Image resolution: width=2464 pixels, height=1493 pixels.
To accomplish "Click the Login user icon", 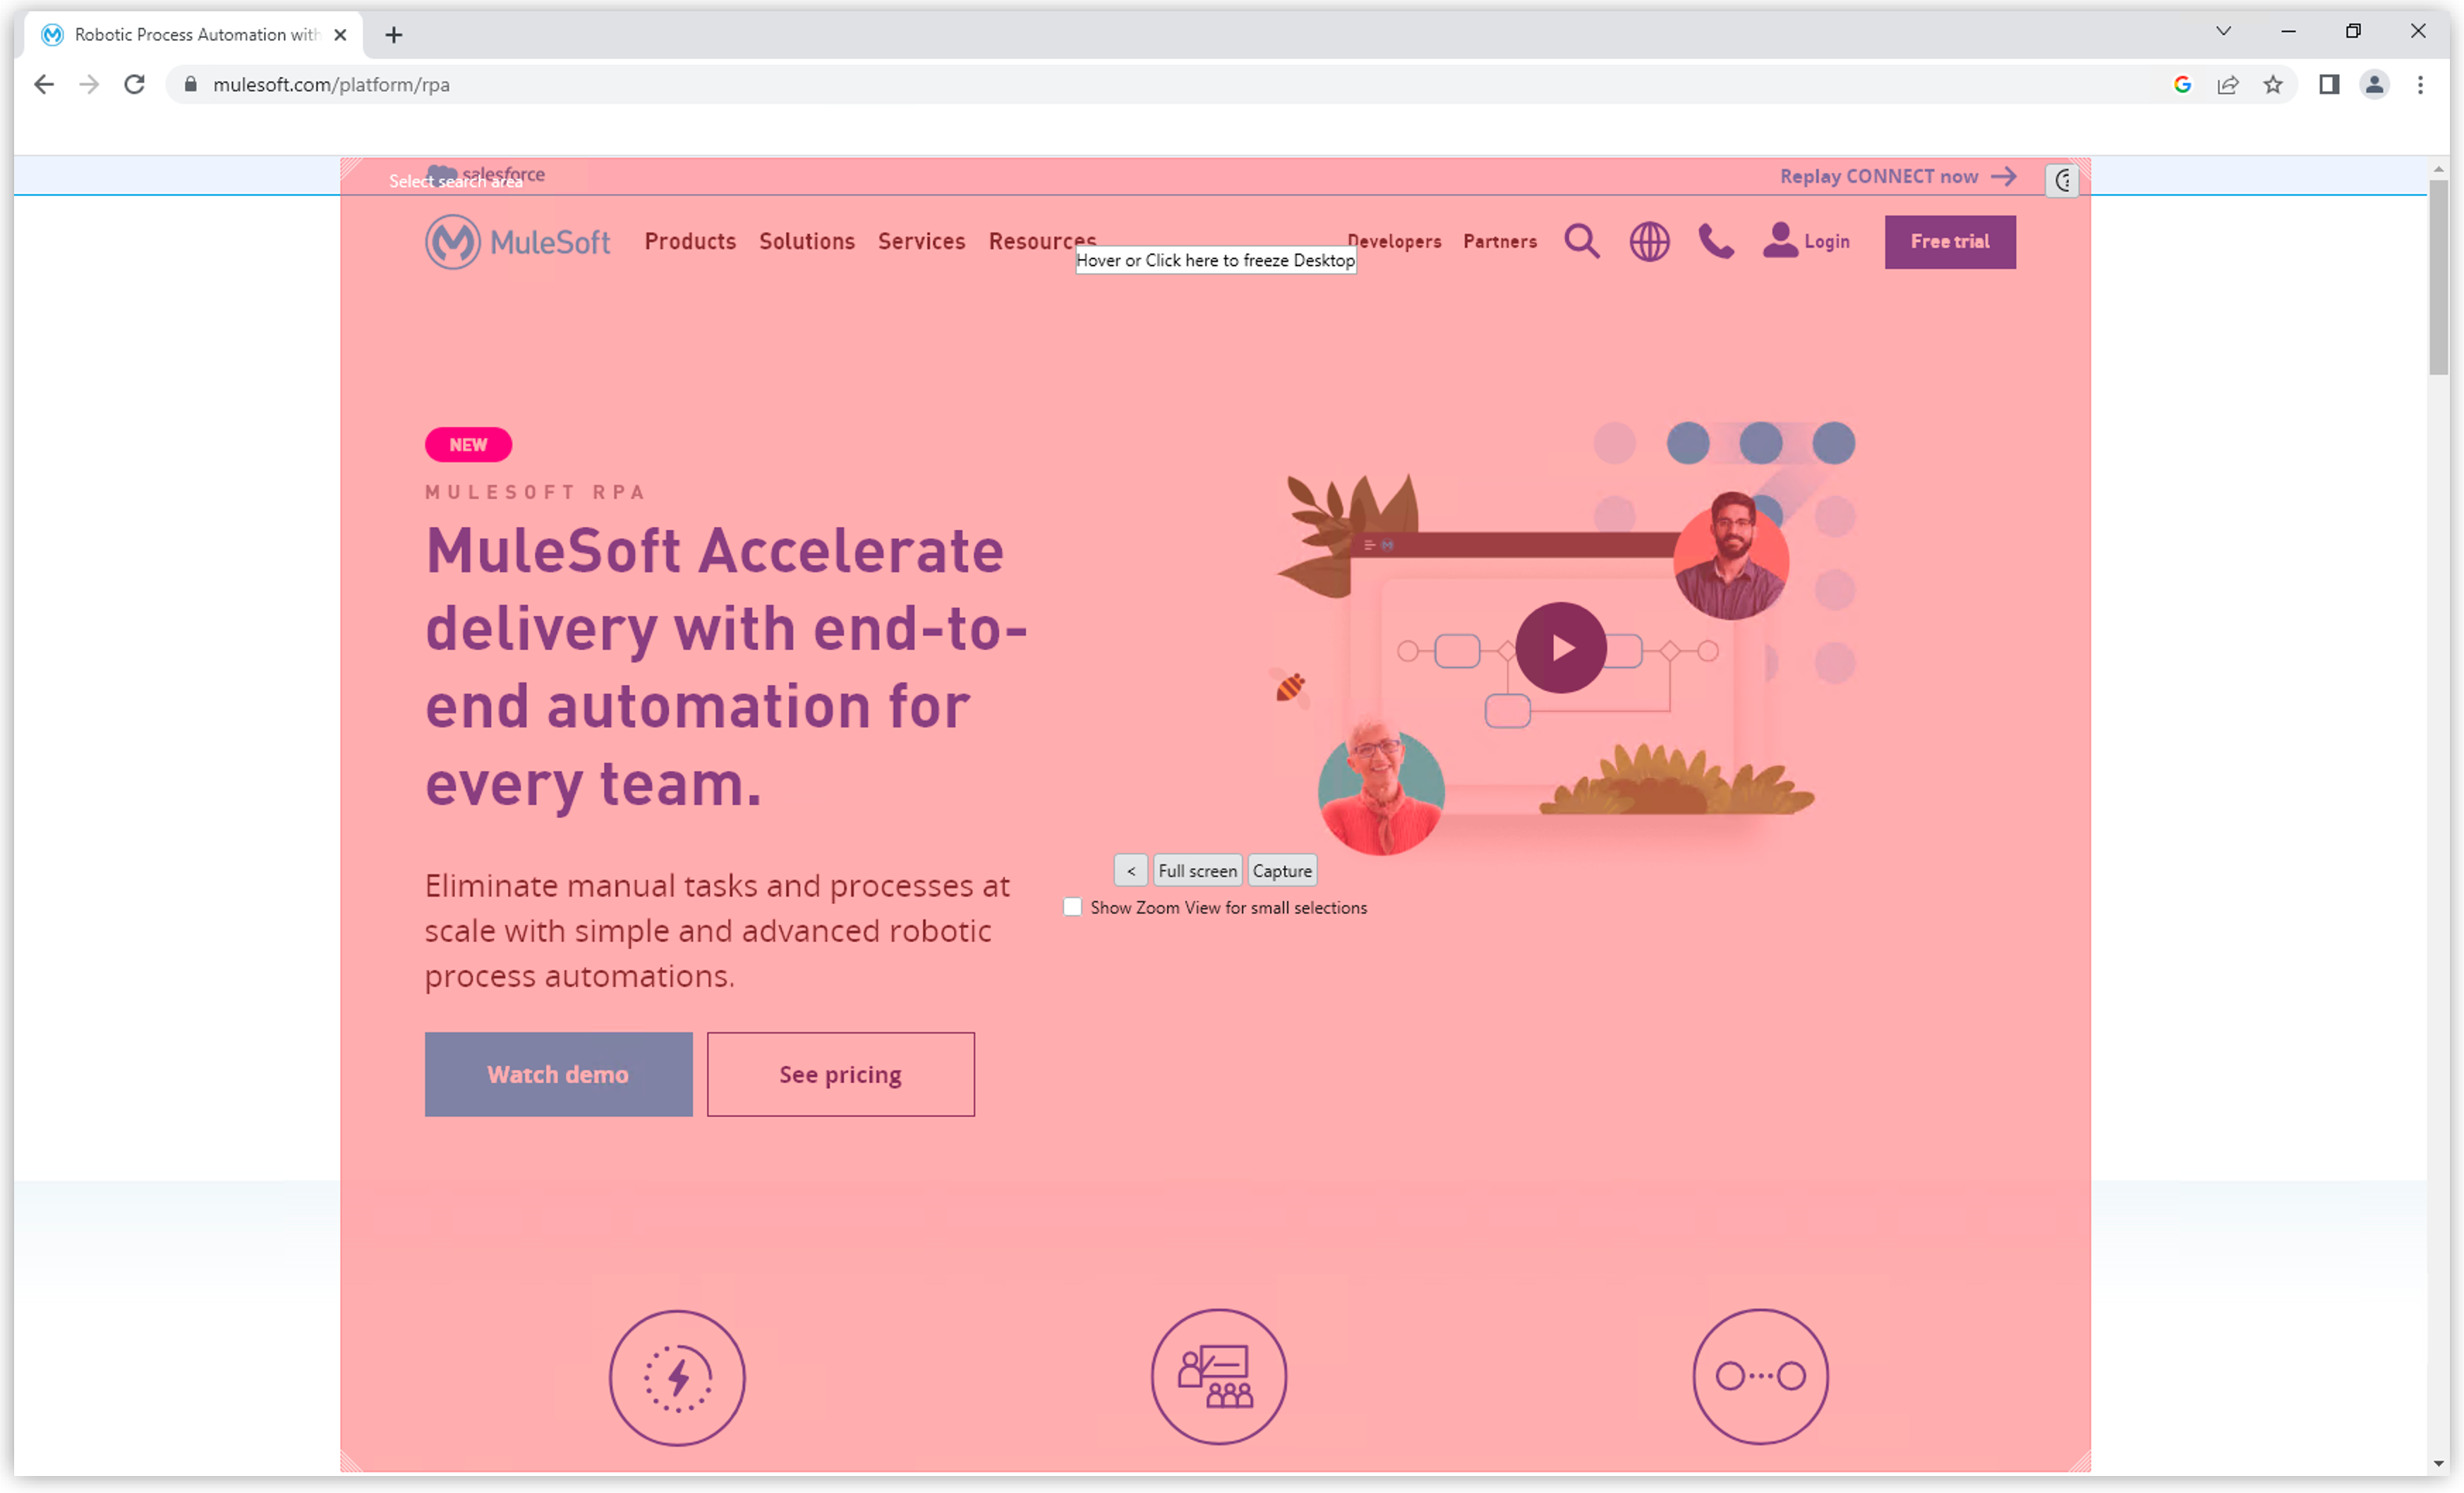I will click(x=1780, y=241).
